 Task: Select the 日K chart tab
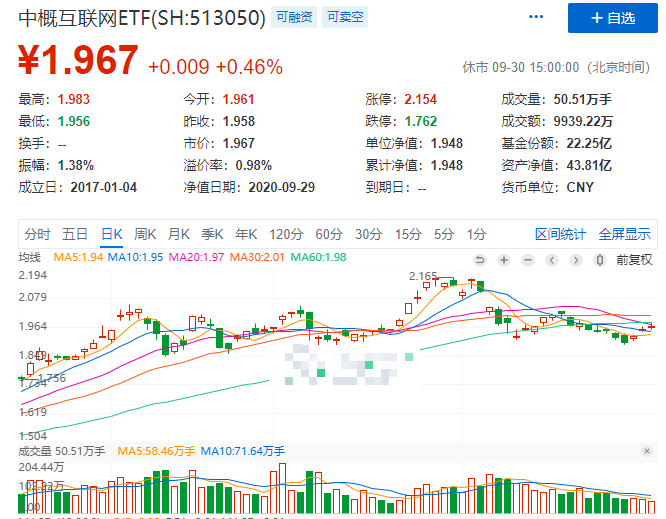coord(112,234)
